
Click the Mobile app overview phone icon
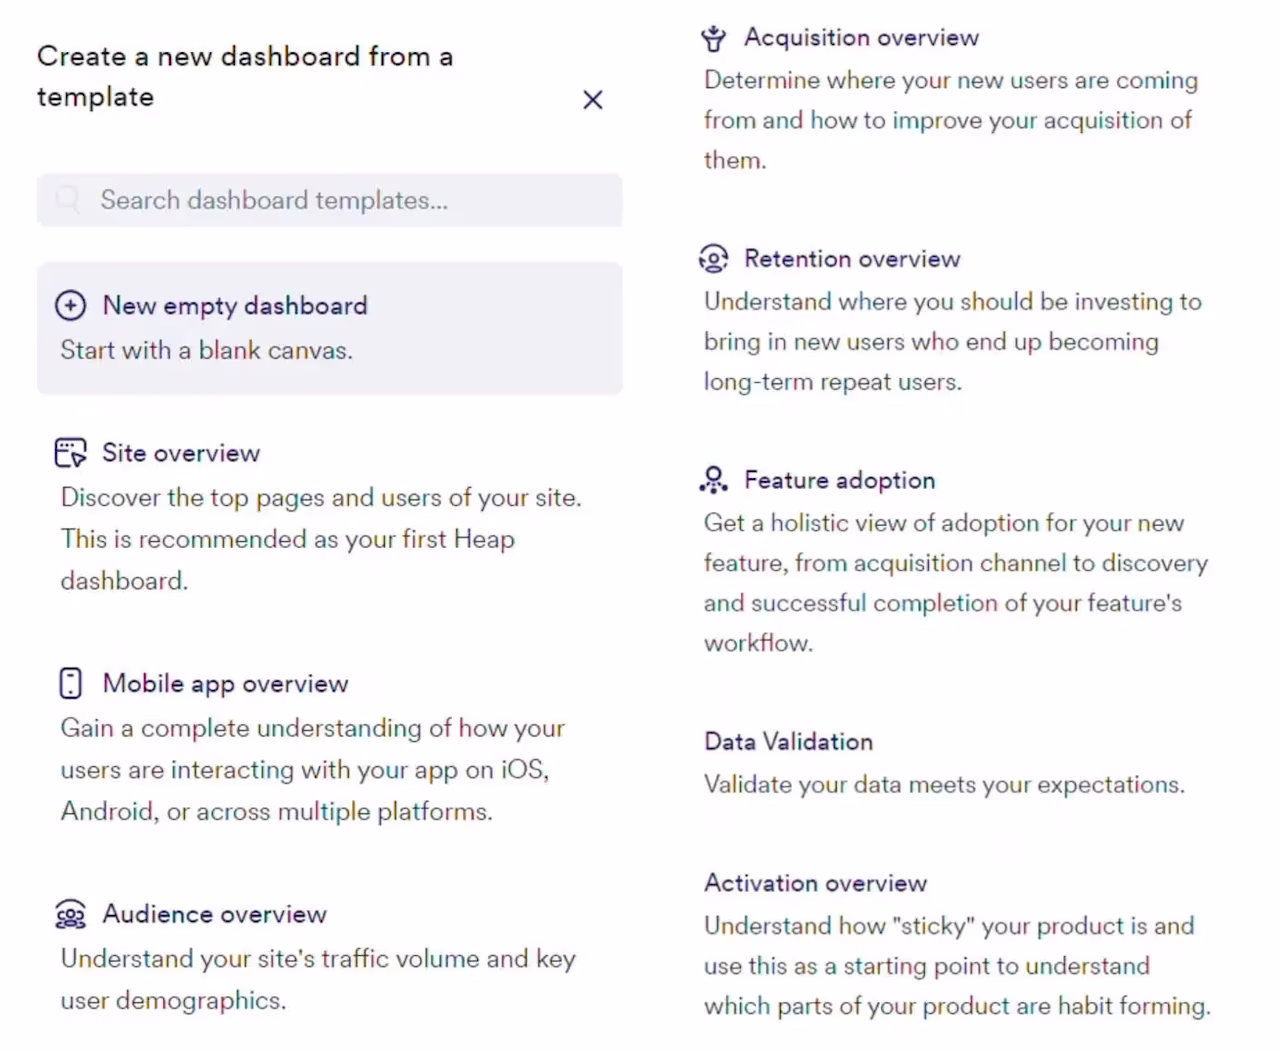pyautogui.click(x=70, y=683)
